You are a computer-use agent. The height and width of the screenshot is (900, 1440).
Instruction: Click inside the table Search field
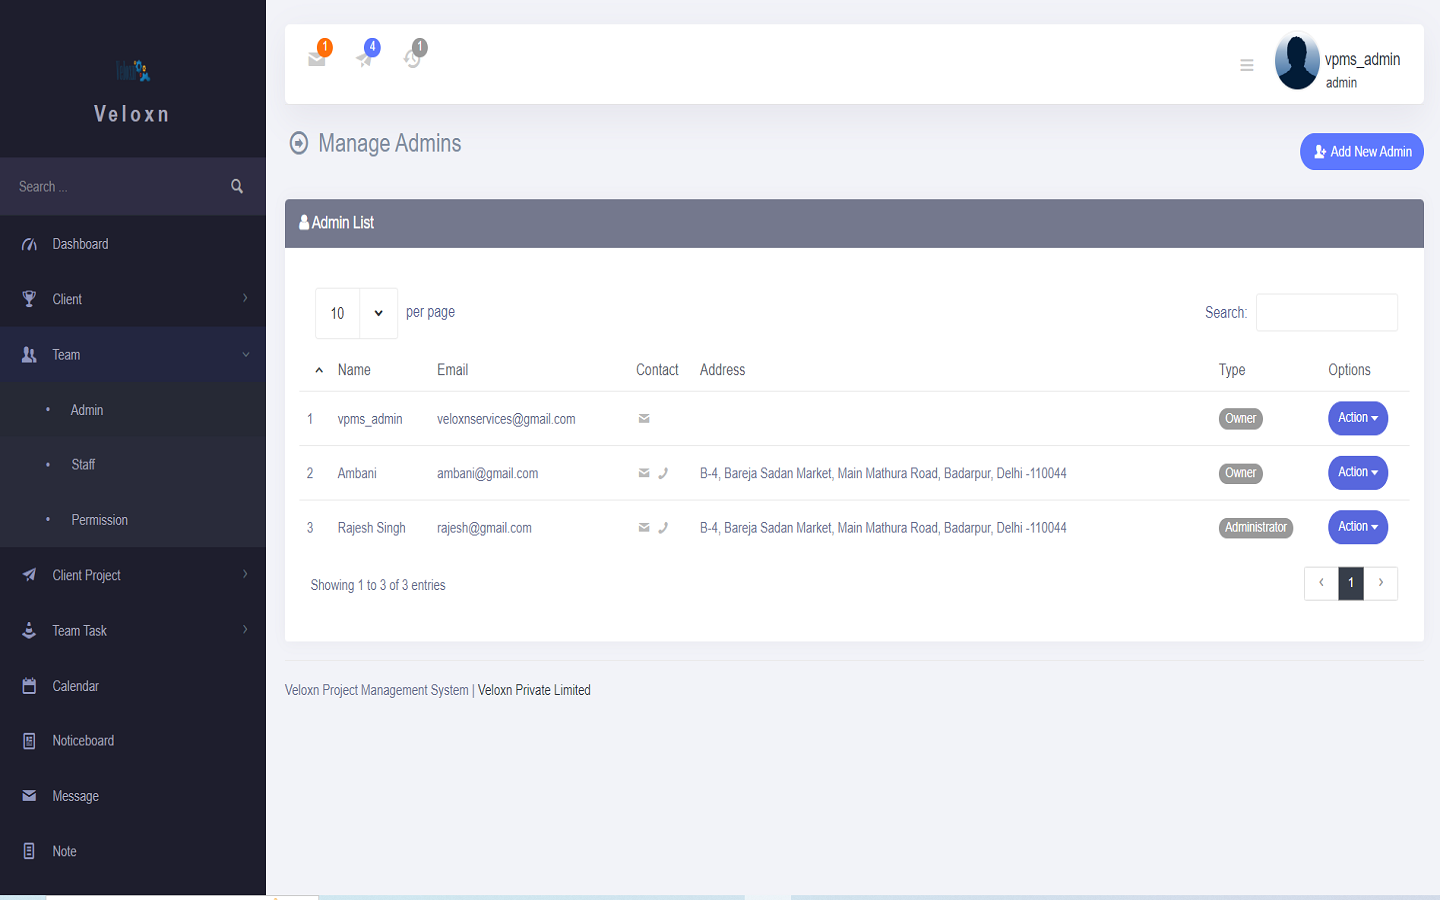[x=1326, y=312]
